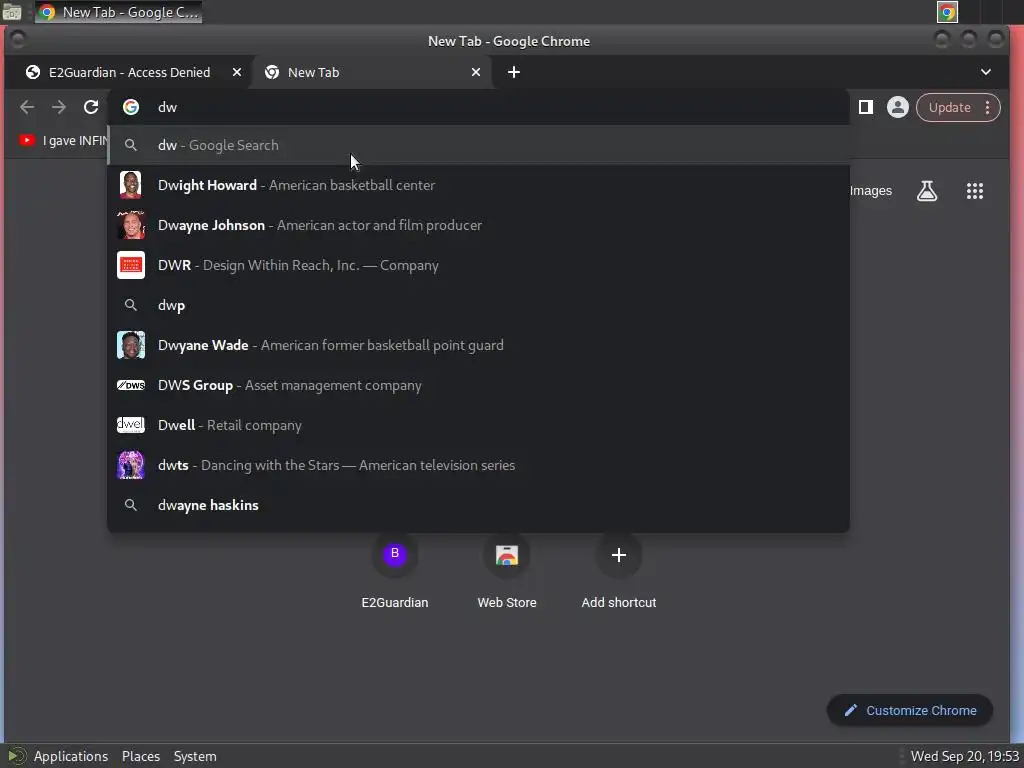Click Customize Chrome button
Viewport: 1024px width, 768px height.
[910, 711]
